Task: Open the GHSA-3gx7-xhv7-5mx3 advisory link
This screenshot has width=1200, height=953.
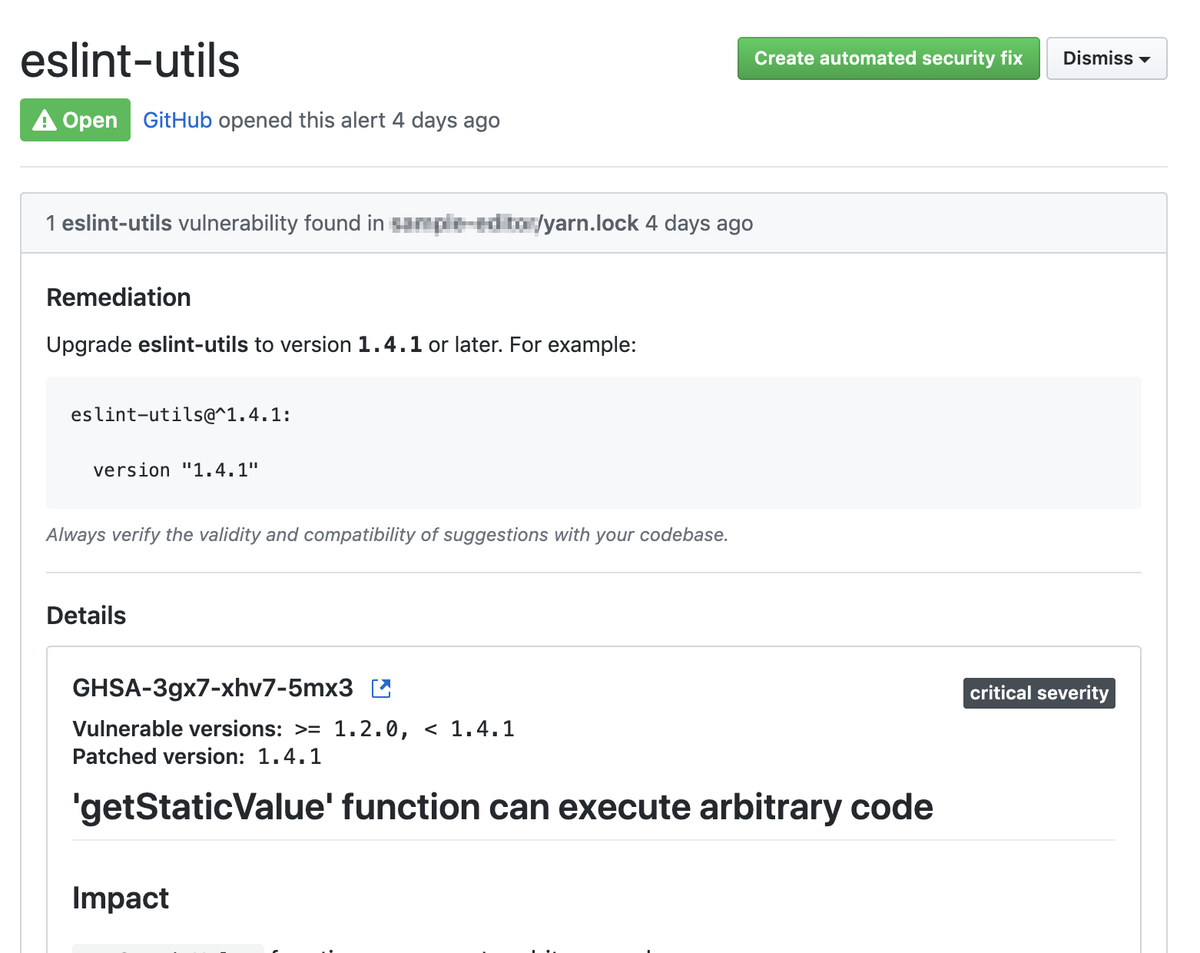Action: pyautogui.click(x=212, y=688)
